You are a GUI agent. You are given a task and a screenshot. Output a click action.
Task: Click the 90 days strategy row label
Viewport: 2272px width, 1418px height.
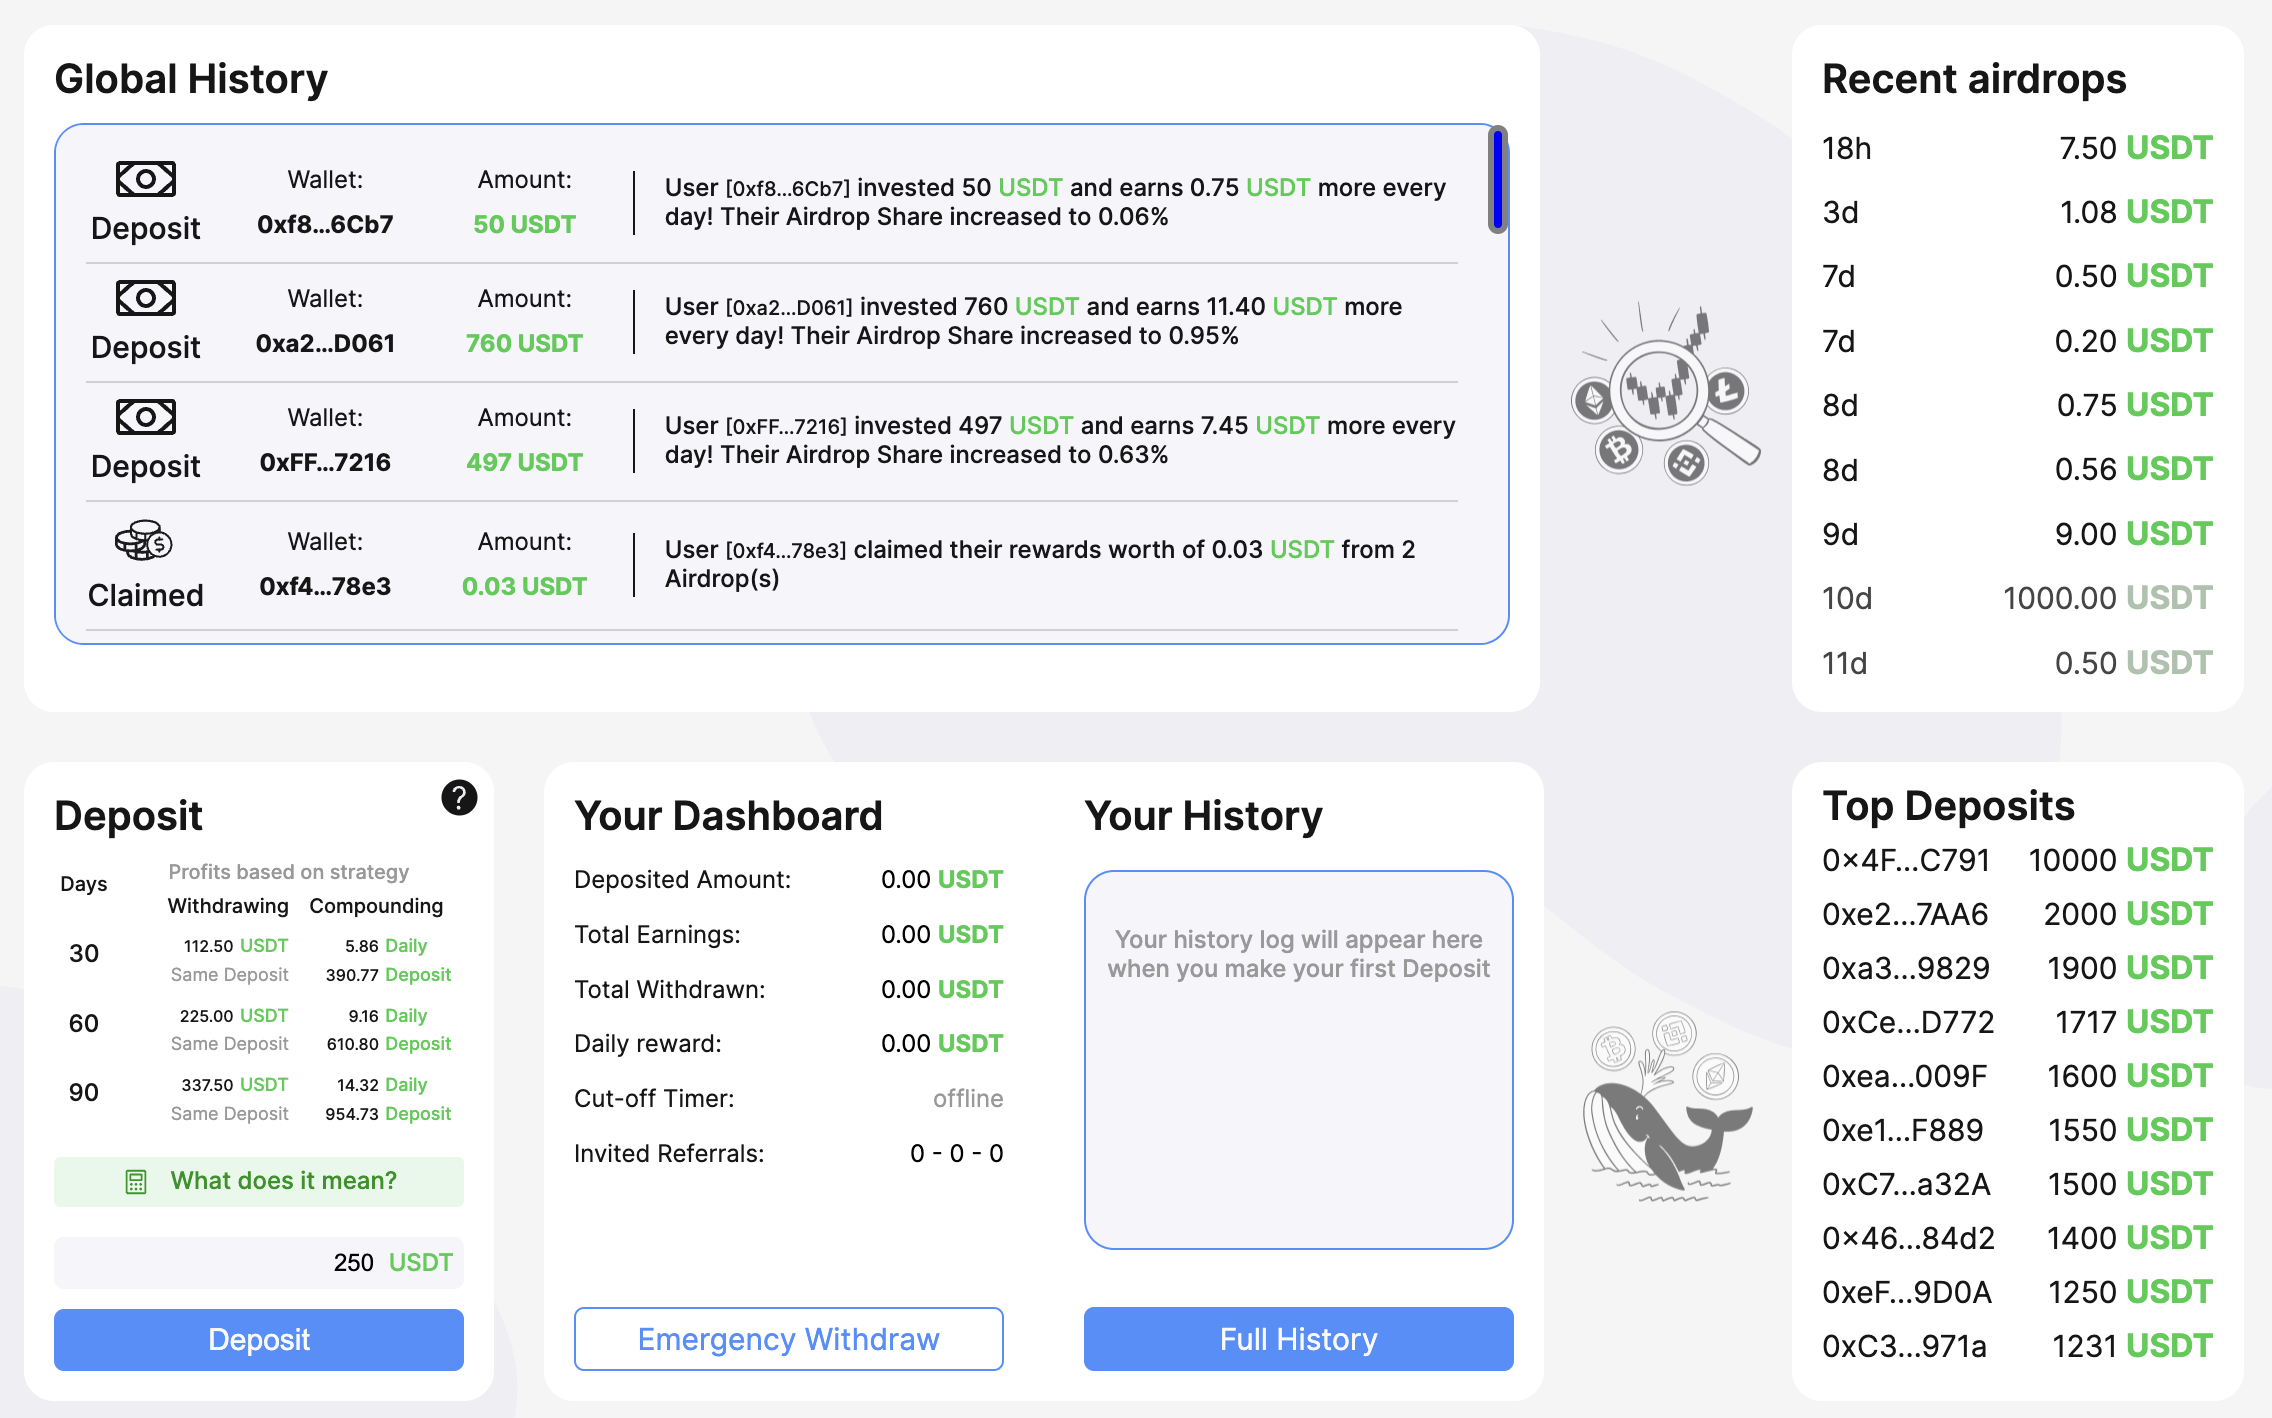tap(84, 1093)
